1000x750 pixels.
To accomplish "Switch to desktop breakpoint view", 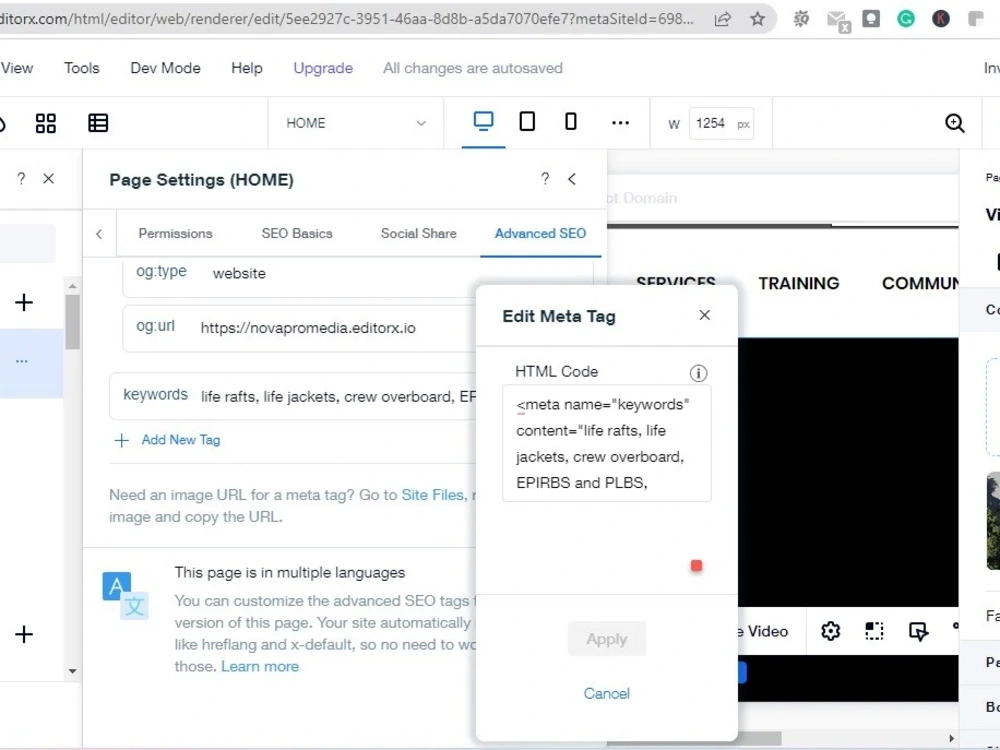I will [483, 121].
